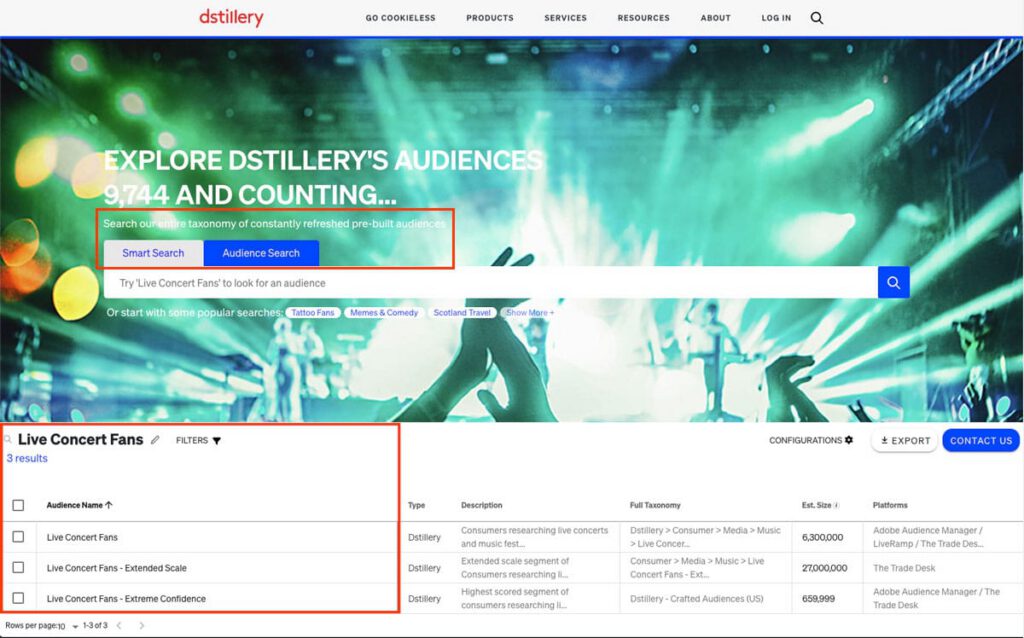Click the search magnifier icon in the top navigation
Screen dimensions: 1024x638
click(x=817, y=18)
